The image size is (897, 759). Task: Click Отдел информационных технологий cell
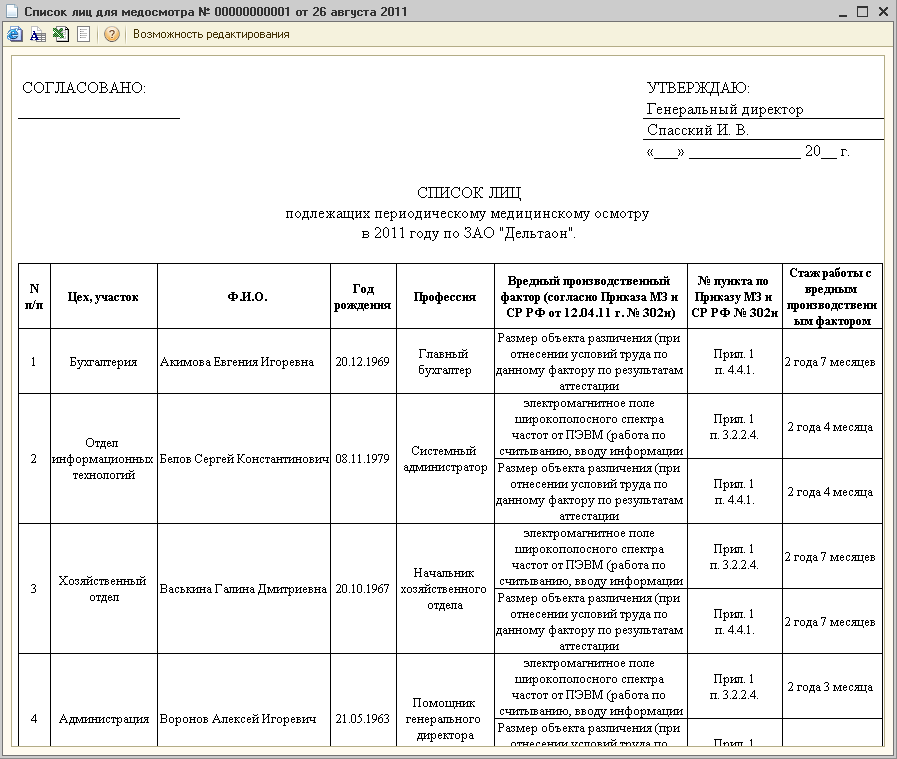click(104, 459)
